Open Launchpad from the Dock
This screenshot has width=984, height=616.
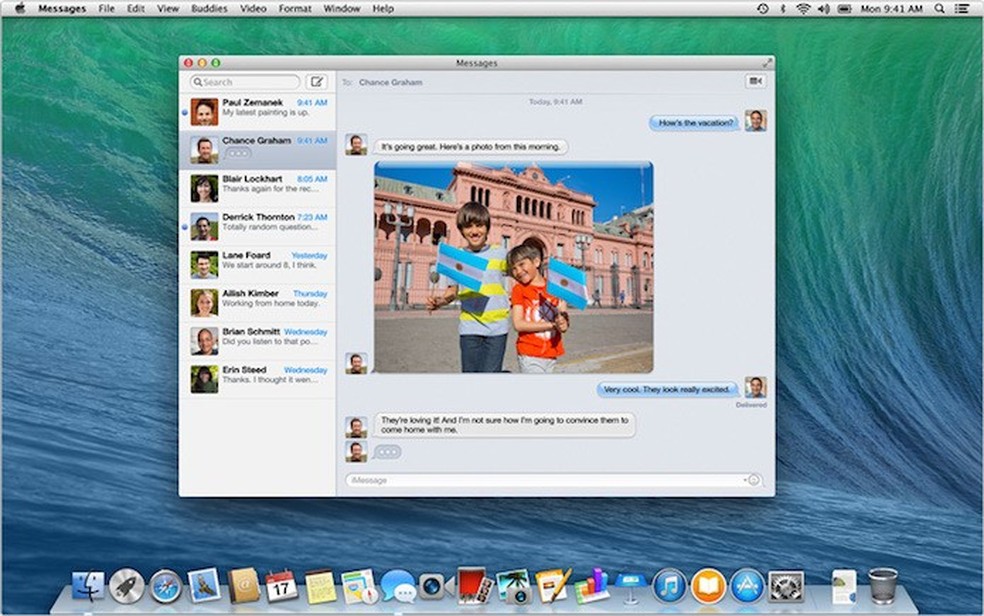point(124,588)
